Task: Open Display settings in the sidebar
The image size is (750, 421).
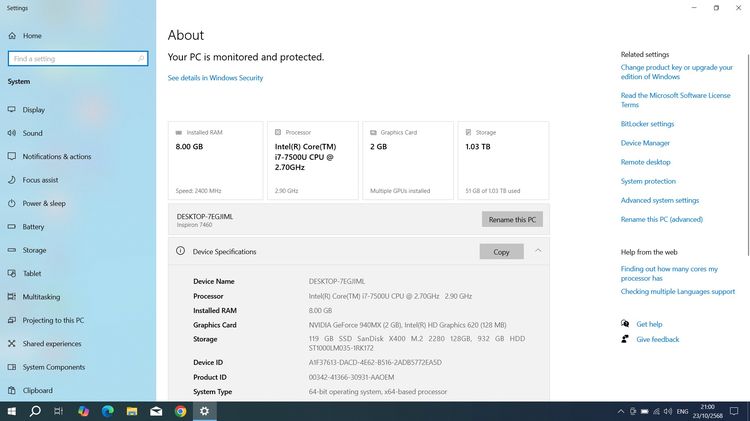Action: 33,110
